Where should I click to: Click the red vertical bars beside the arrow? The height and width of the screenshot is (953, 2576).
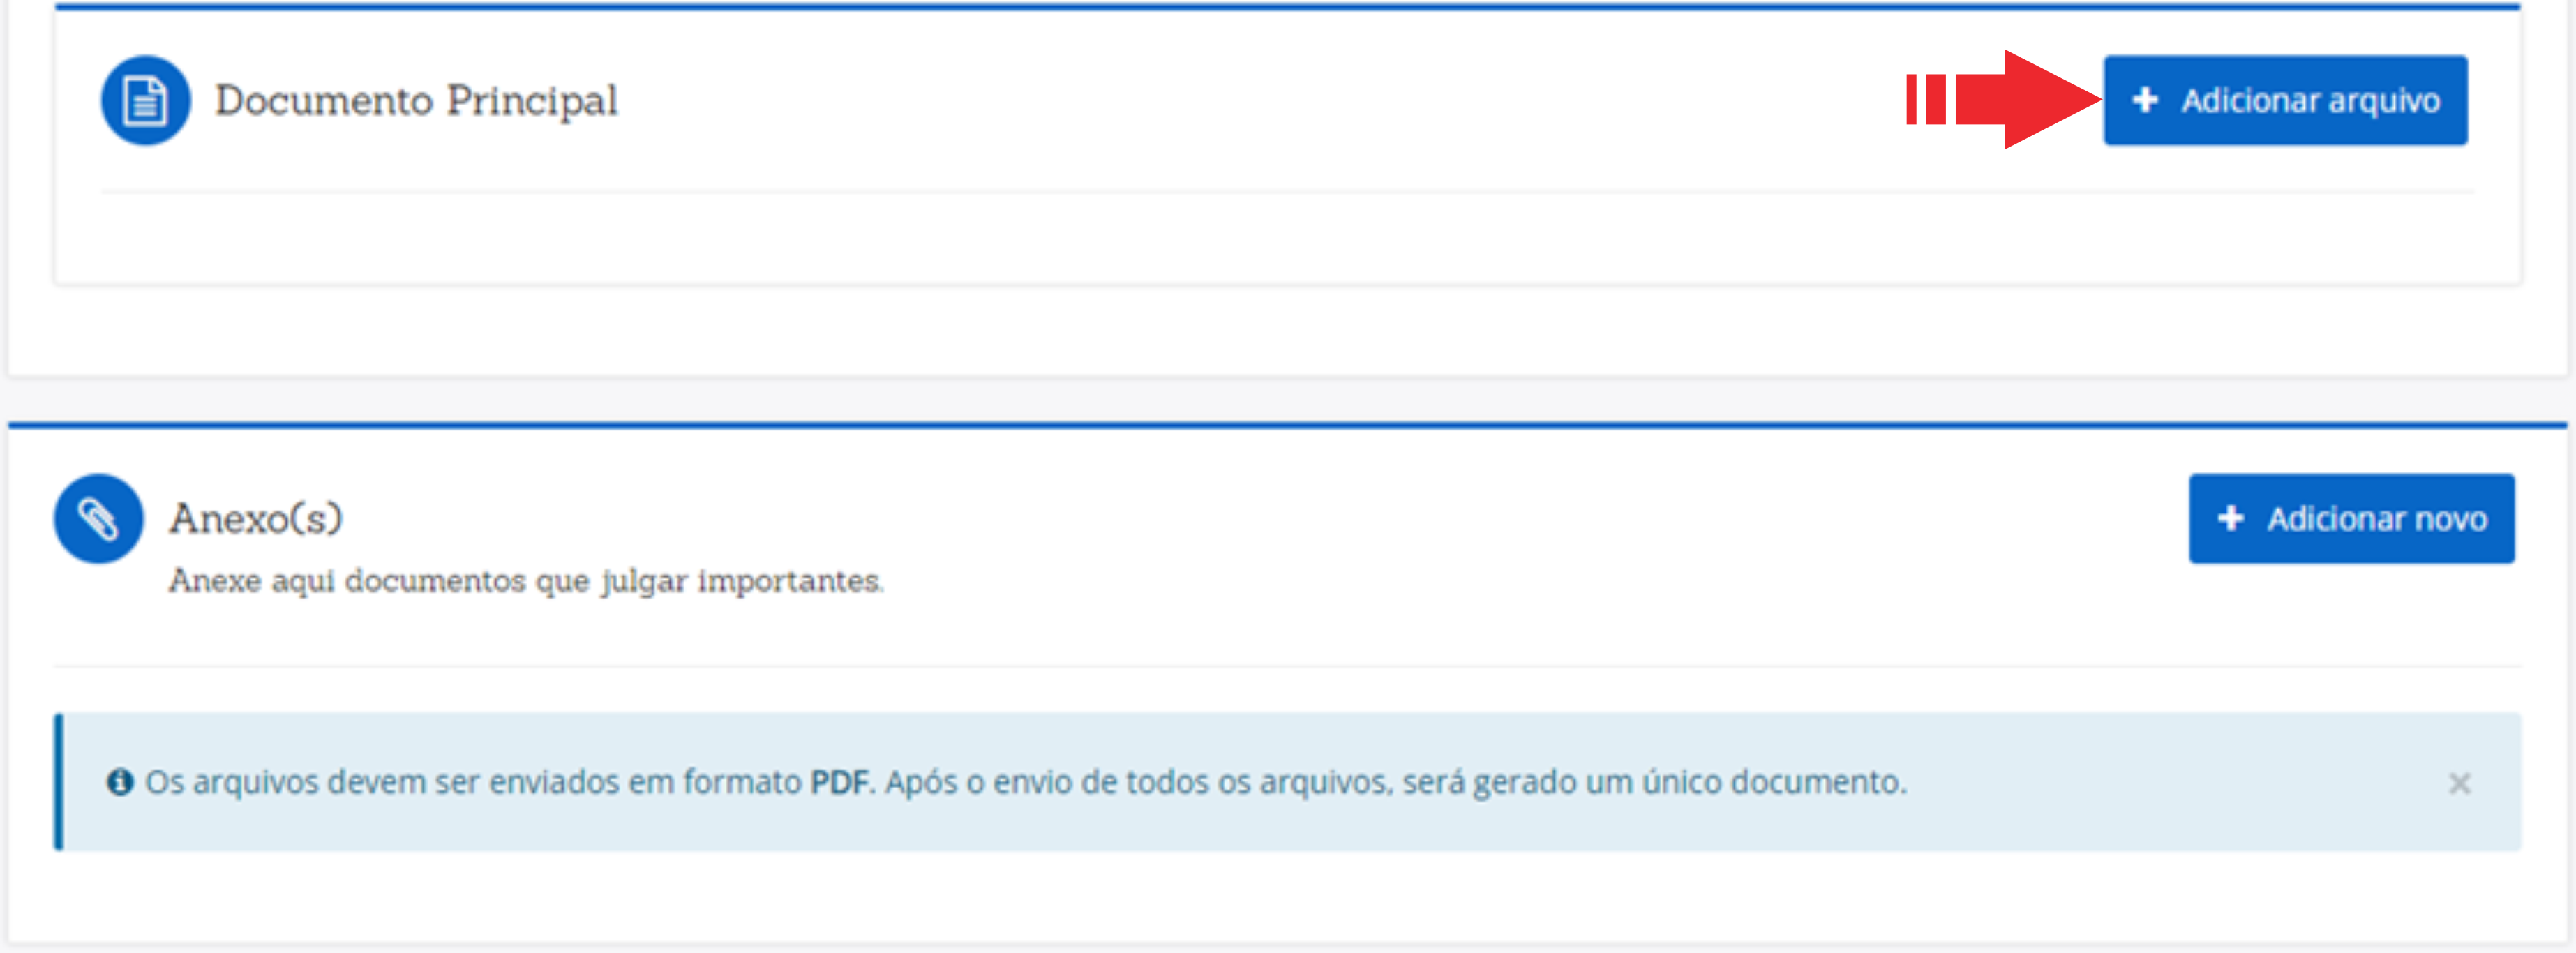[x=1925, y=99]
